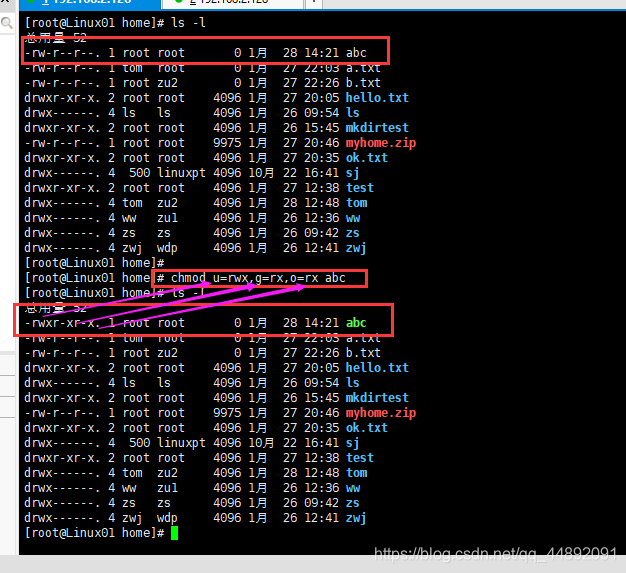626x573 pixels.
Task: Click hello.txt directory name in first listing
Action: click(377, 98)
